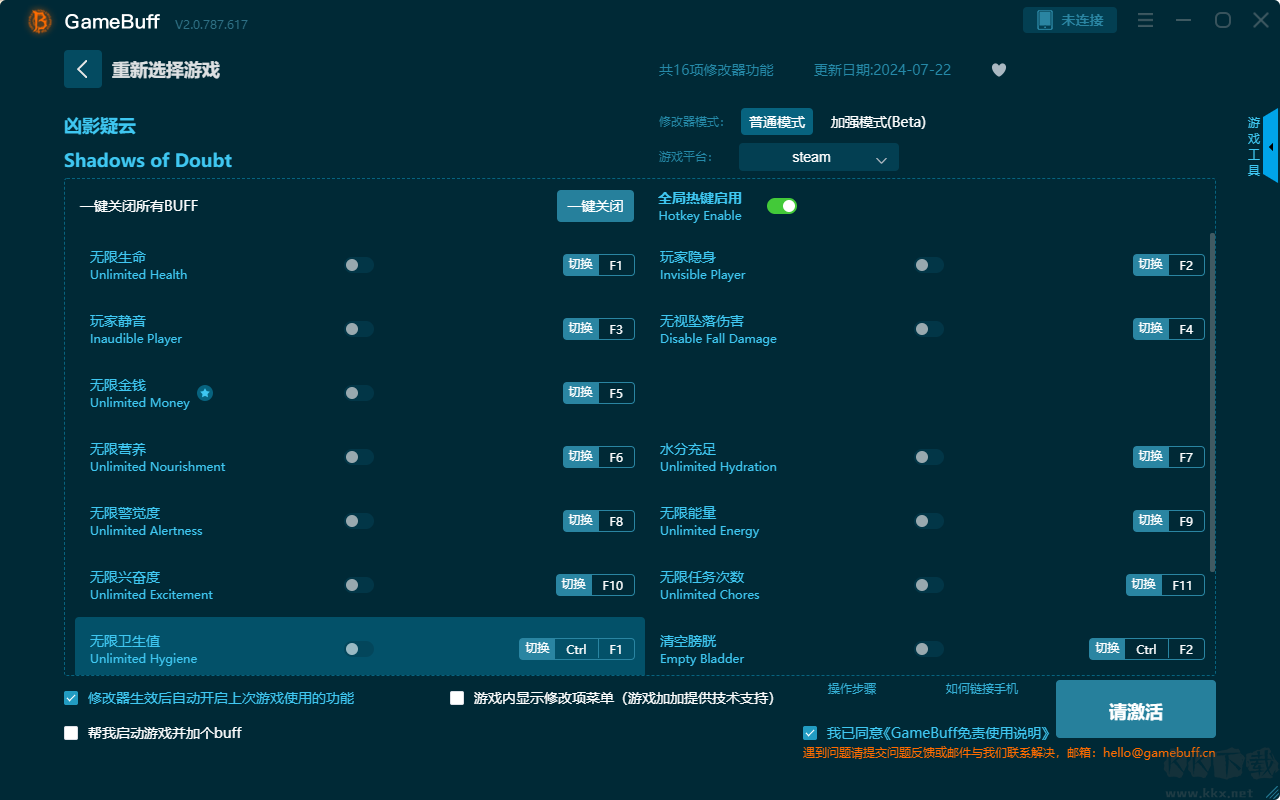Enable the Unlimited Health toggle
The width and height of the screenshot is (1280, 800).
pyautogui.click(x=359, y=265)
